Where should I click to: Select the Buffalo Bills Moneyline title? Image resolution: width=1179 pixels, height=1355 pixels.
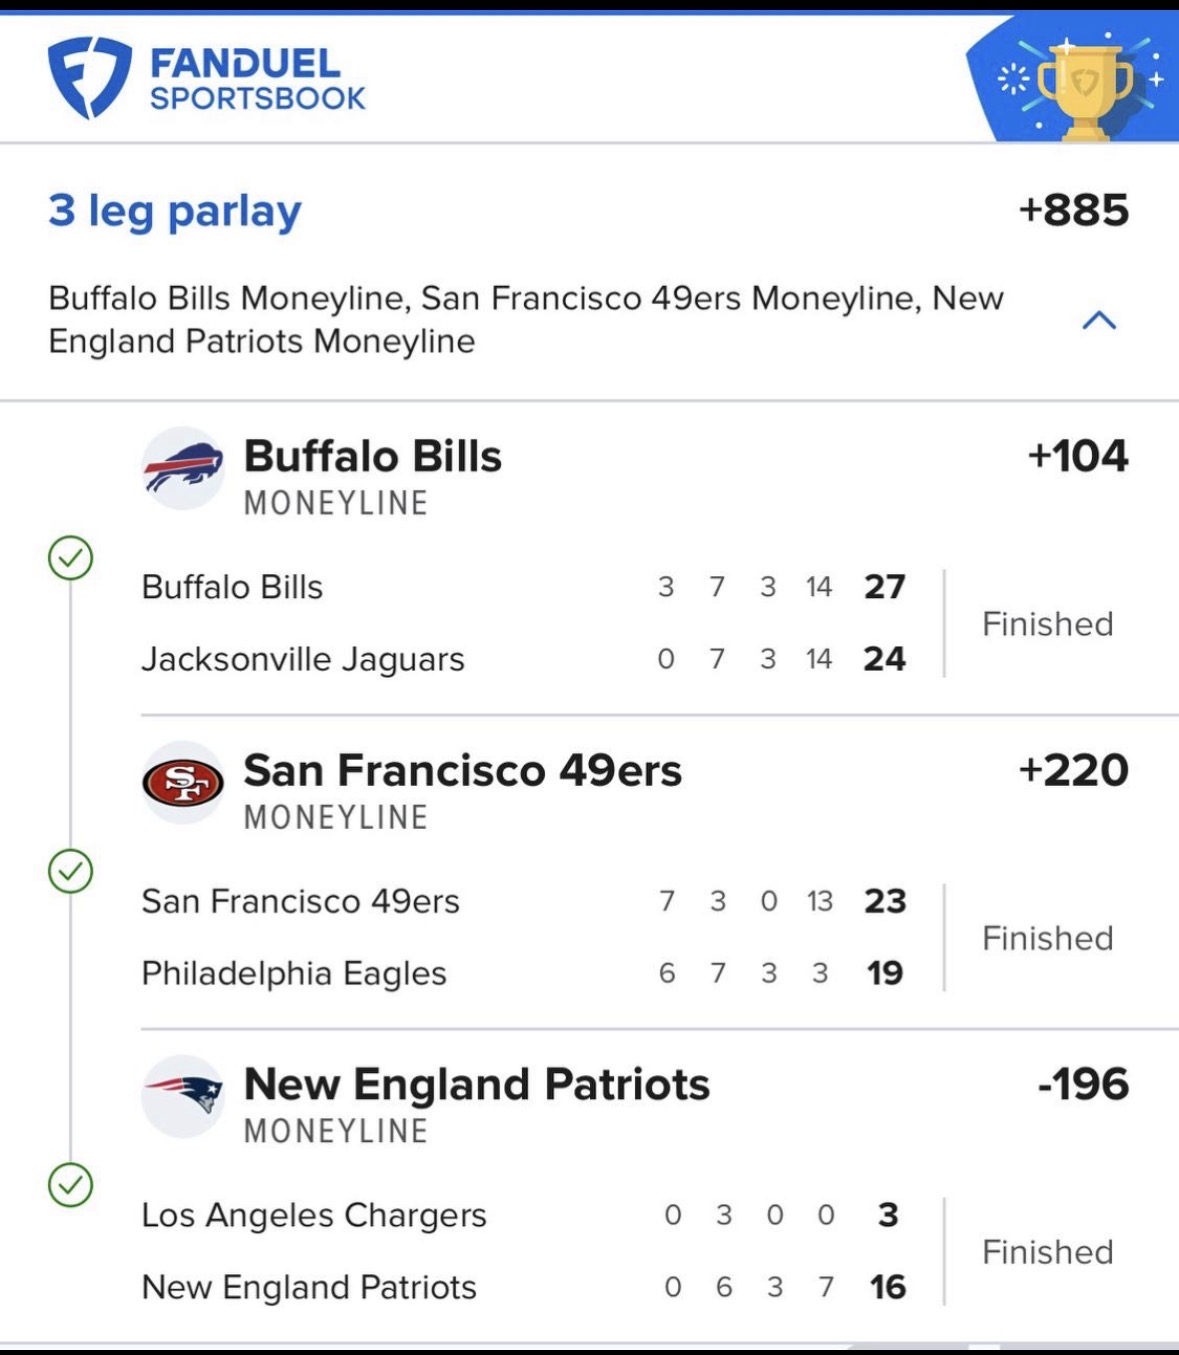372,457
